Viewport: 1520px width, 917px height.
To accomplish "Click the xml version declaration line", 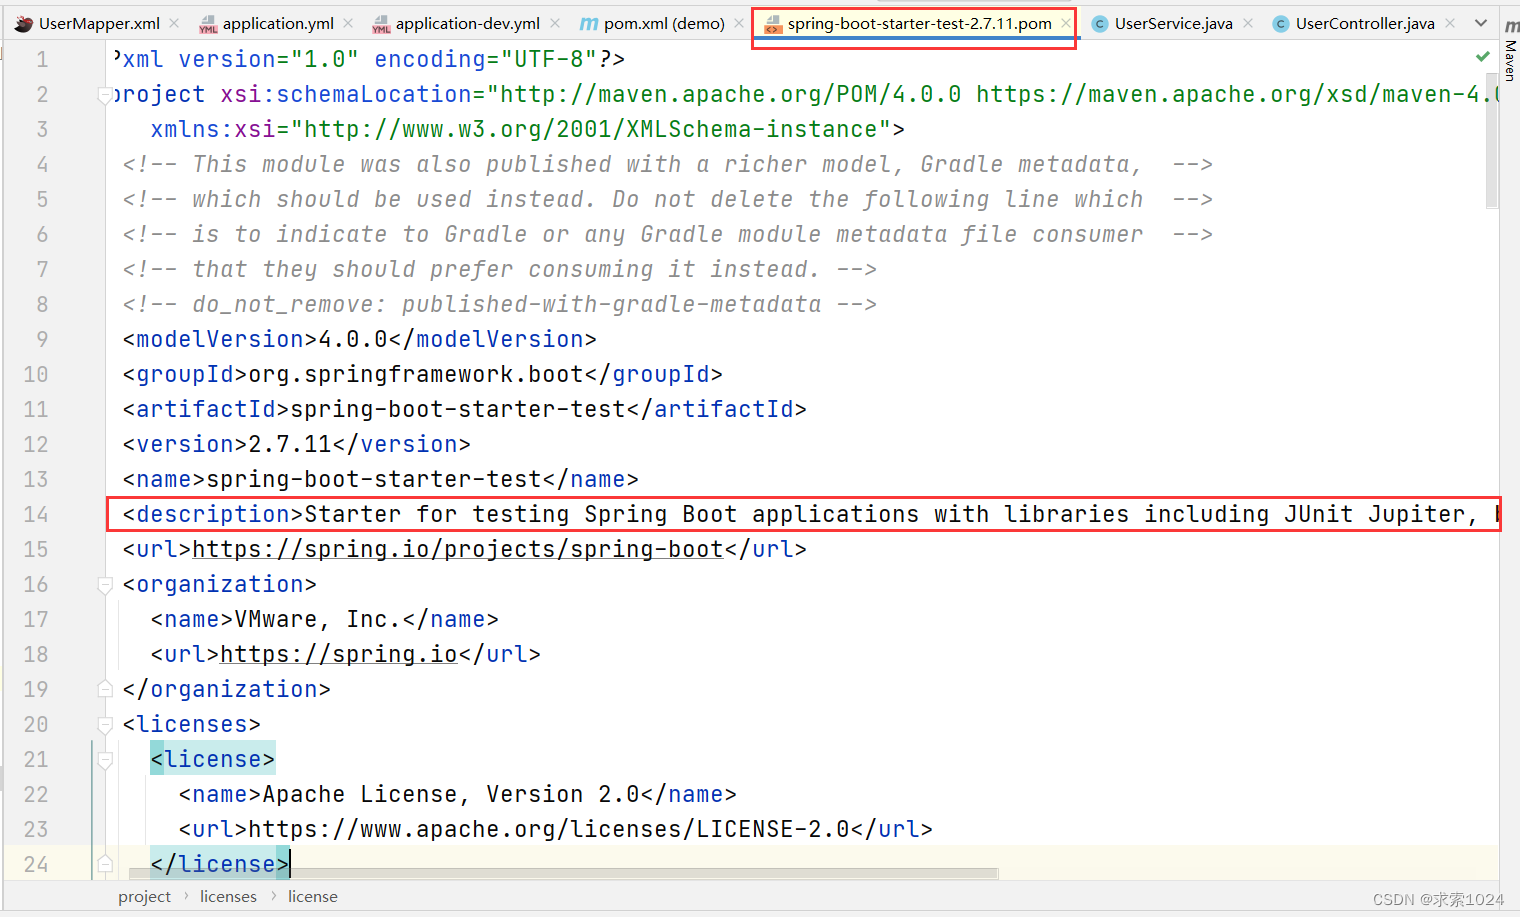I will point(369,59).
